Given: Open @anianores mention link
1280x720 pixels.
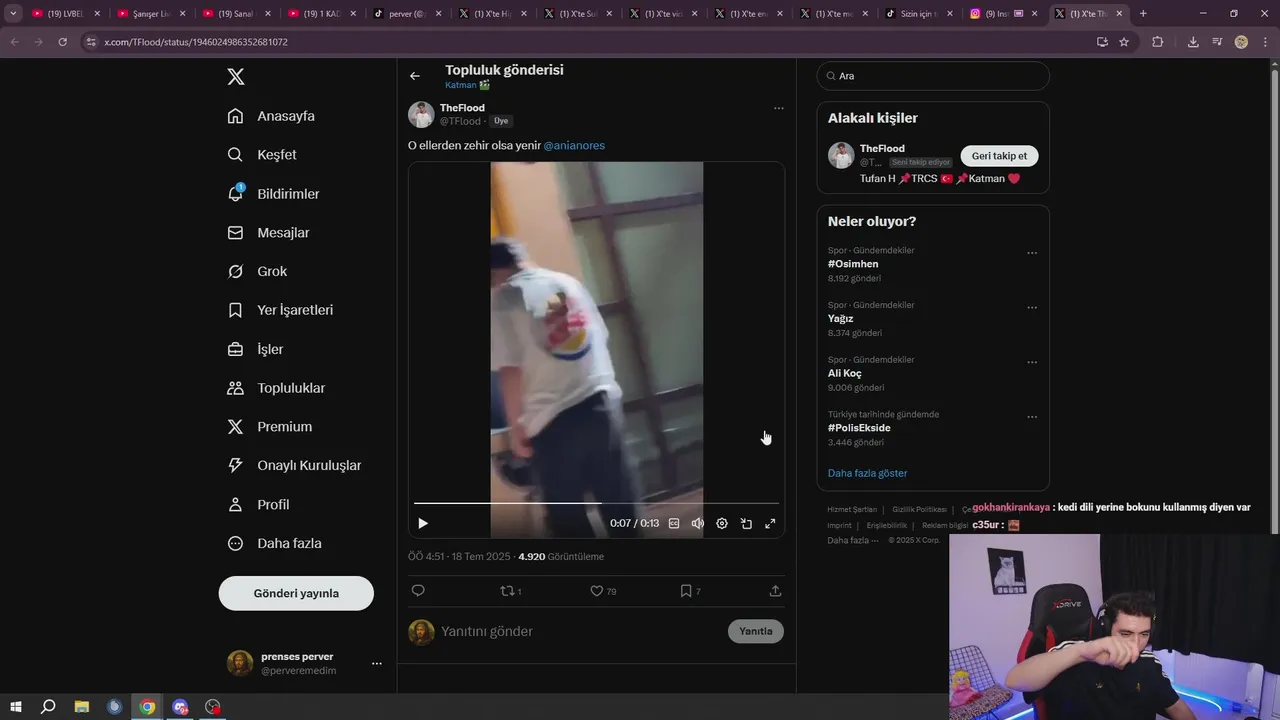Looking at the screenshot, I should [x=574, y=146].
